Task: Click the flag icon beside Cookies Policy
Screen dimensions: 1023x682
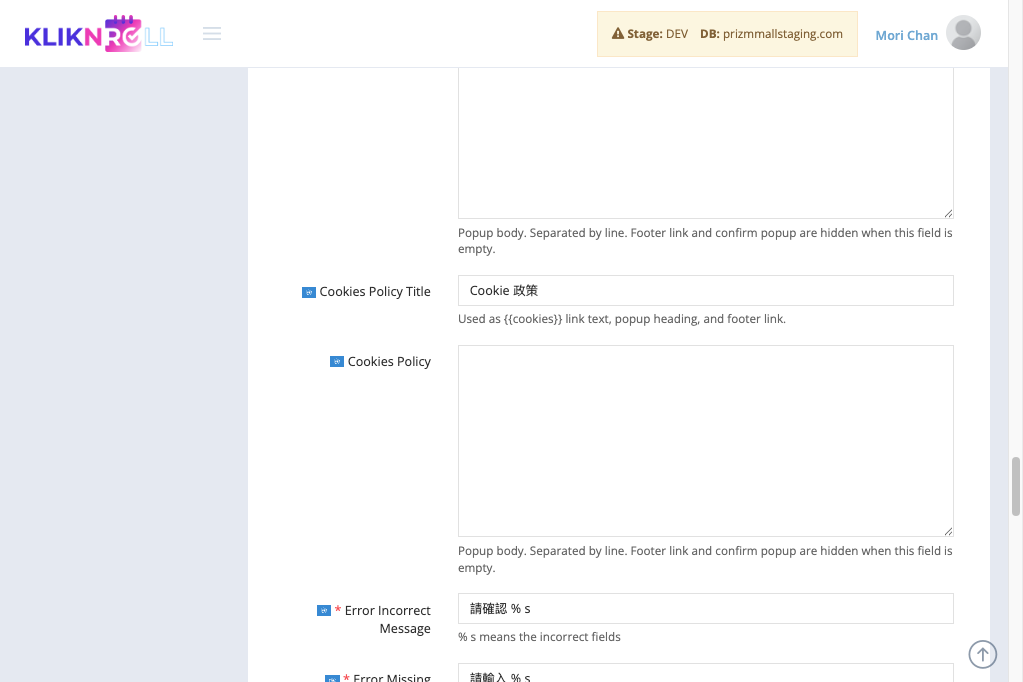Action: click(x=337, y=362)
